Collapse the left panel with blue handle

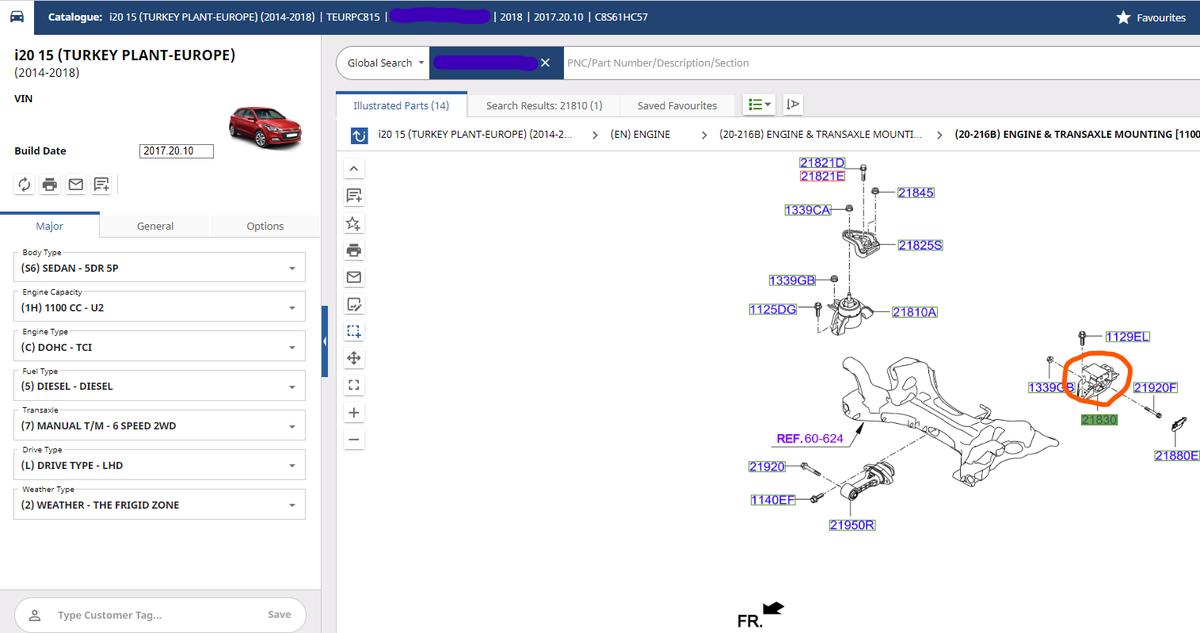click(325, 342)
